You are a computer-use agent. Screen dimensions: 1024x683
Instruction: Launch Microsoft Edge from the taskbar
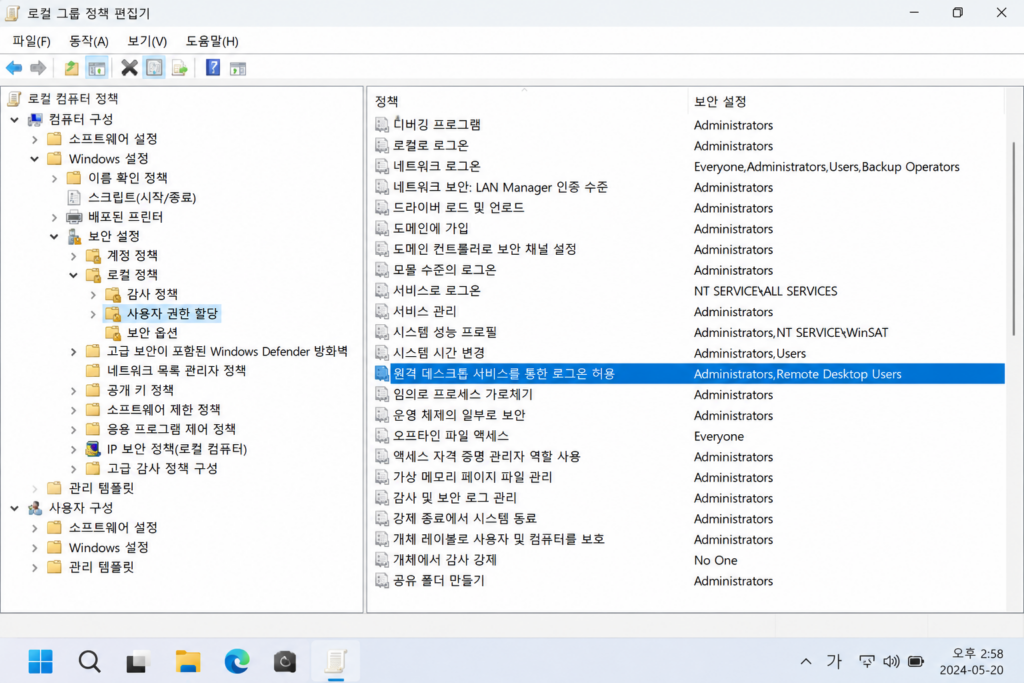tap(237, 661)
